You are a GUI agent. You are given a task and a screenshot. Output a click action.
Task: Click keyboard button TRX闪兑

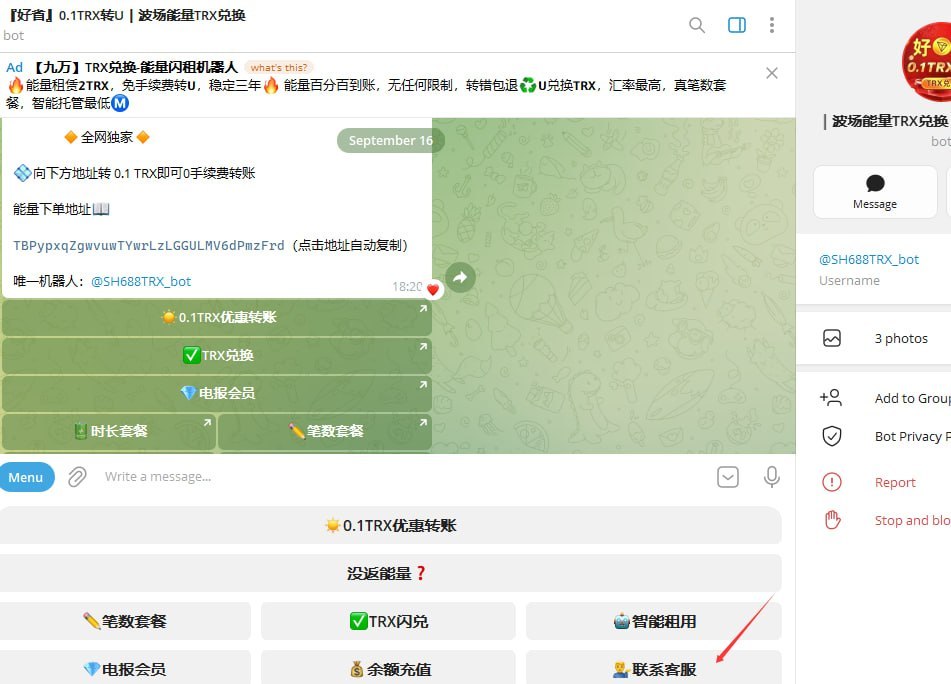[388, 621]
